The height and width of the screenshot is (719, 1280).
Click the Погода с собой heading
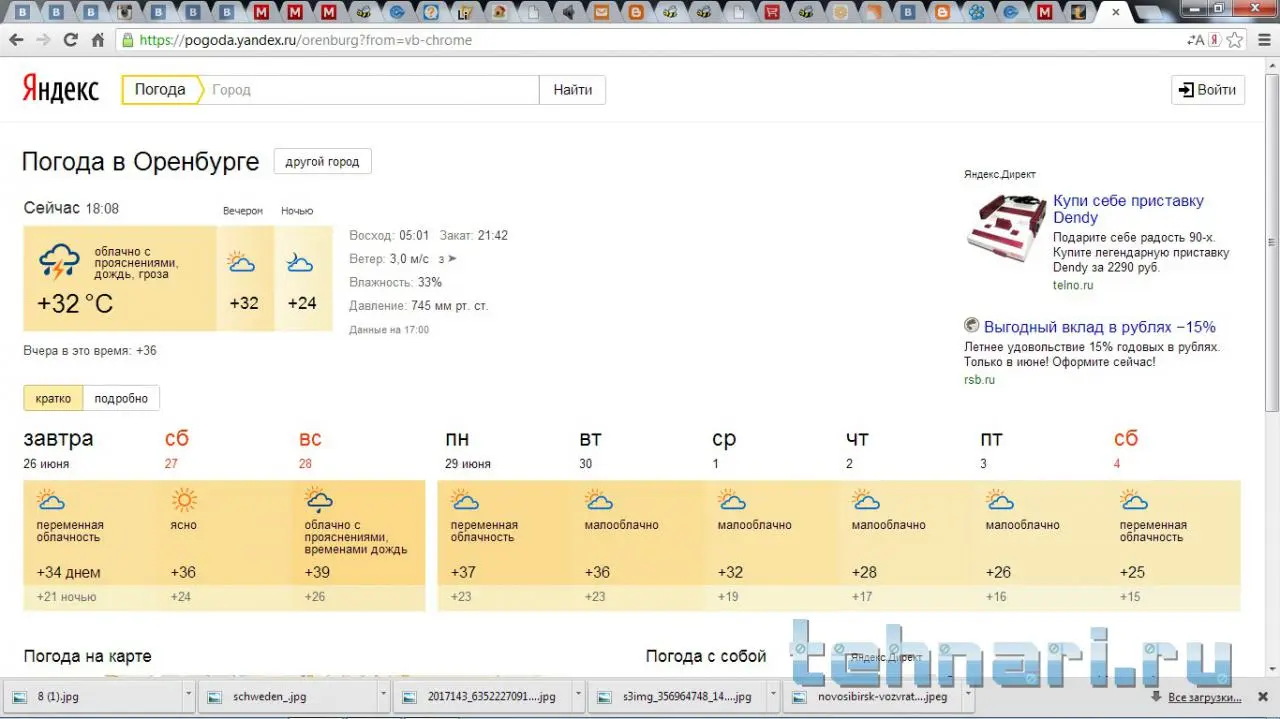(706, 656)
